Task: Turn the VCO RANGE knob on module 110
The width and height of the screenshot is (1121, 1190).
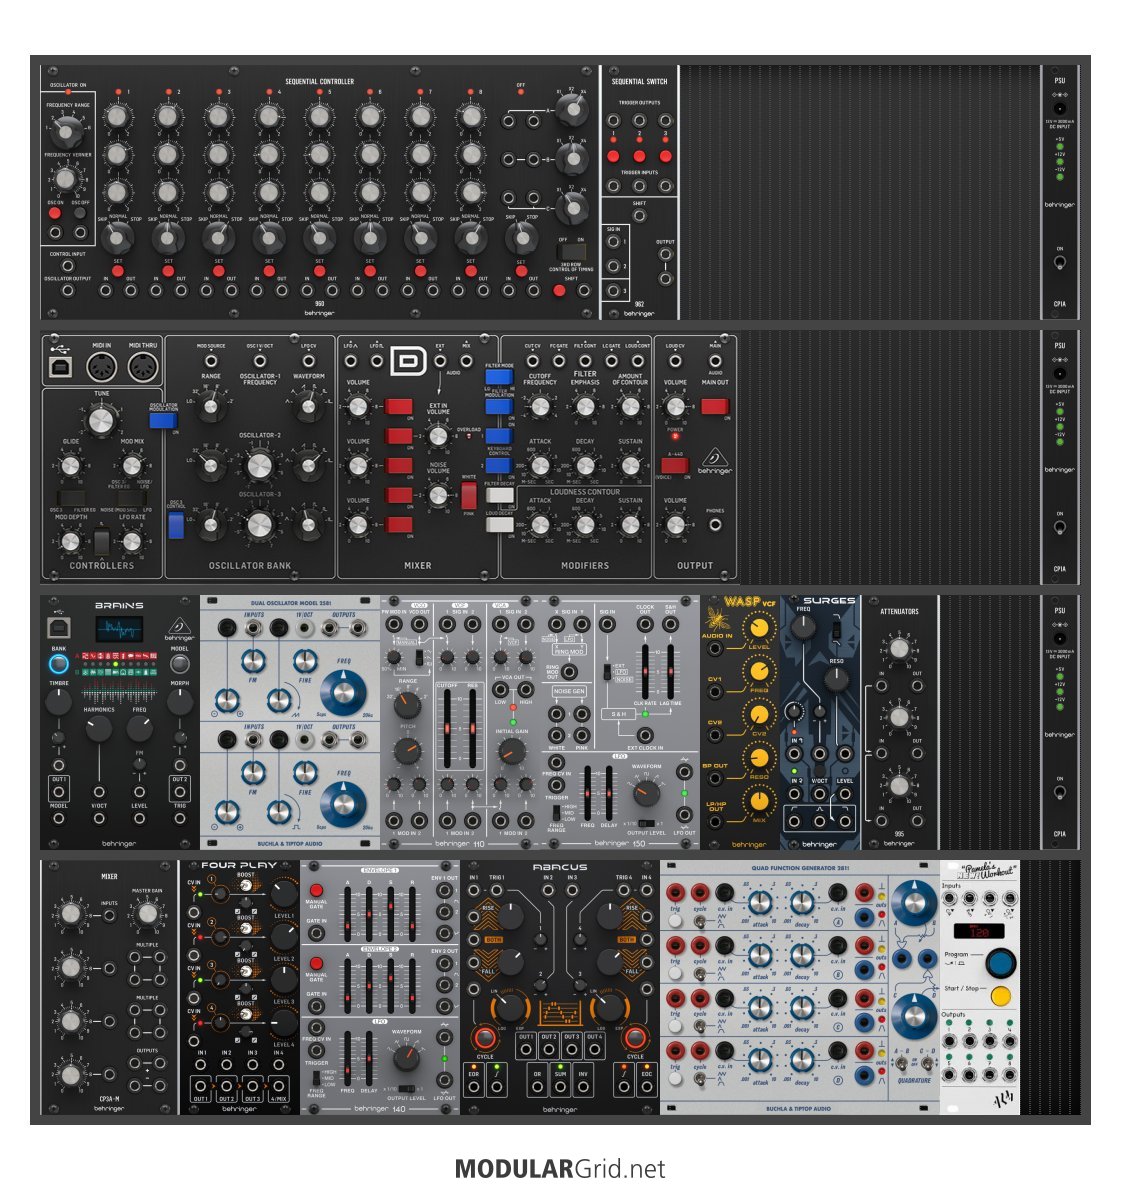Action: click(407, 706)
